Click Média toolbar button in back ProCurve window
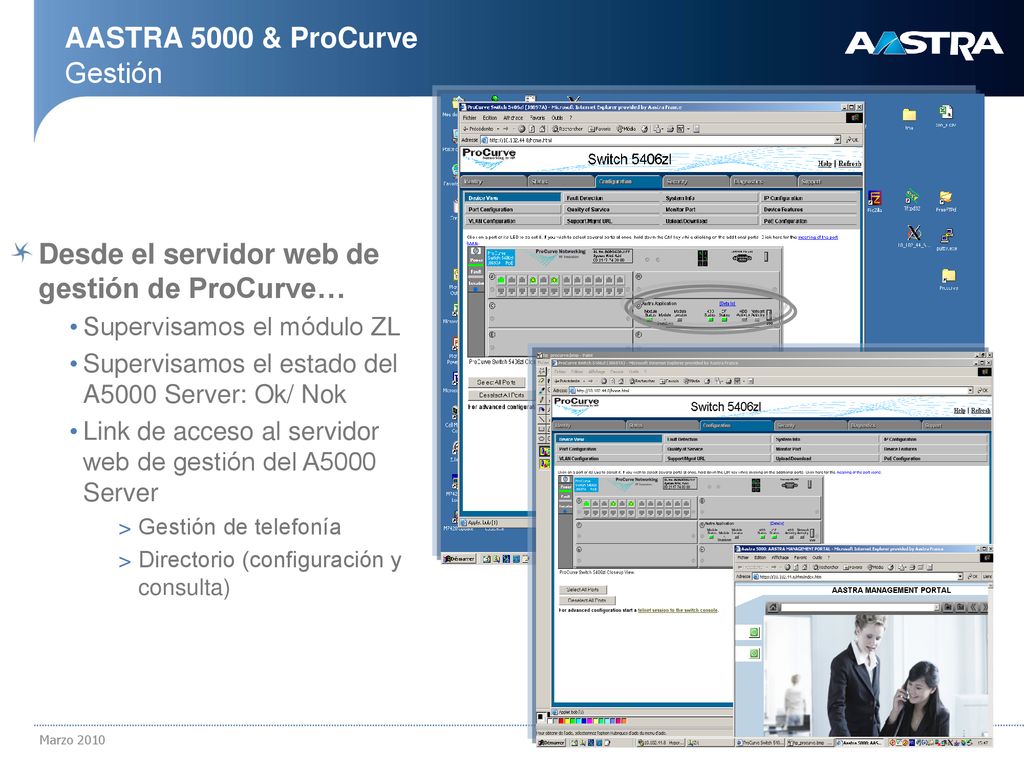This screenshot has height=768, width=1024. pos(627,129)
